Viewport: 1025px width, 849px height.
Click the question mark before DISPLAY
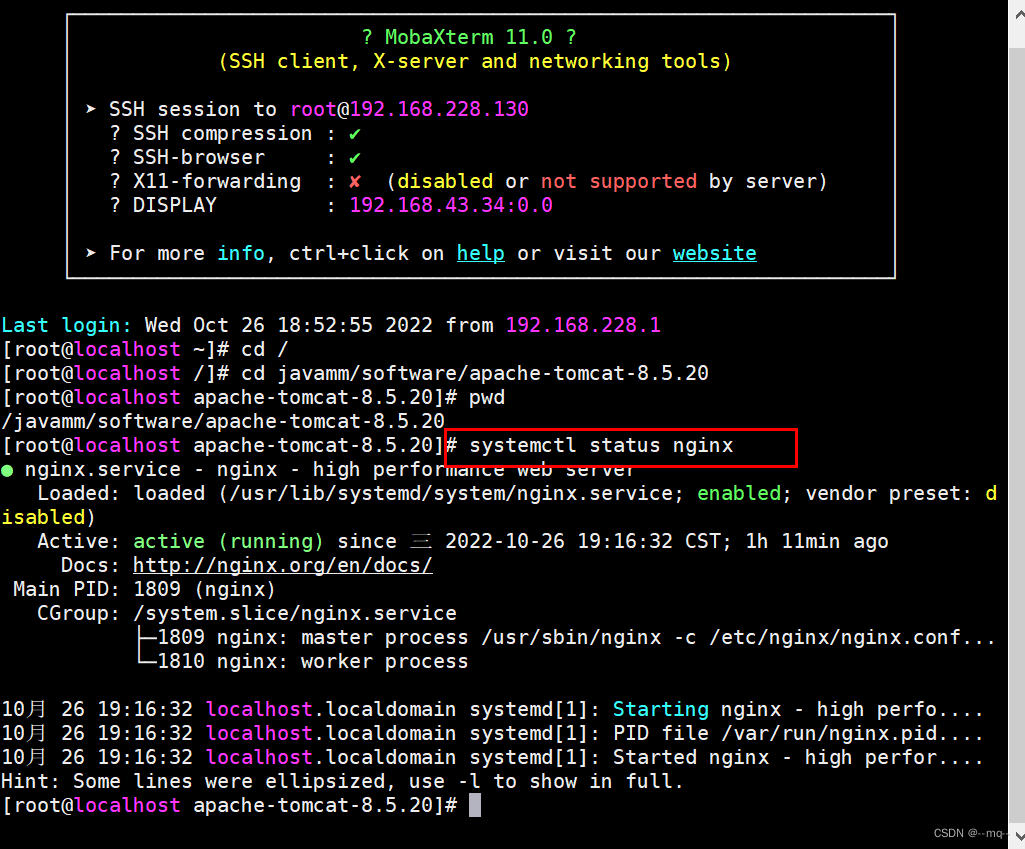113,205
